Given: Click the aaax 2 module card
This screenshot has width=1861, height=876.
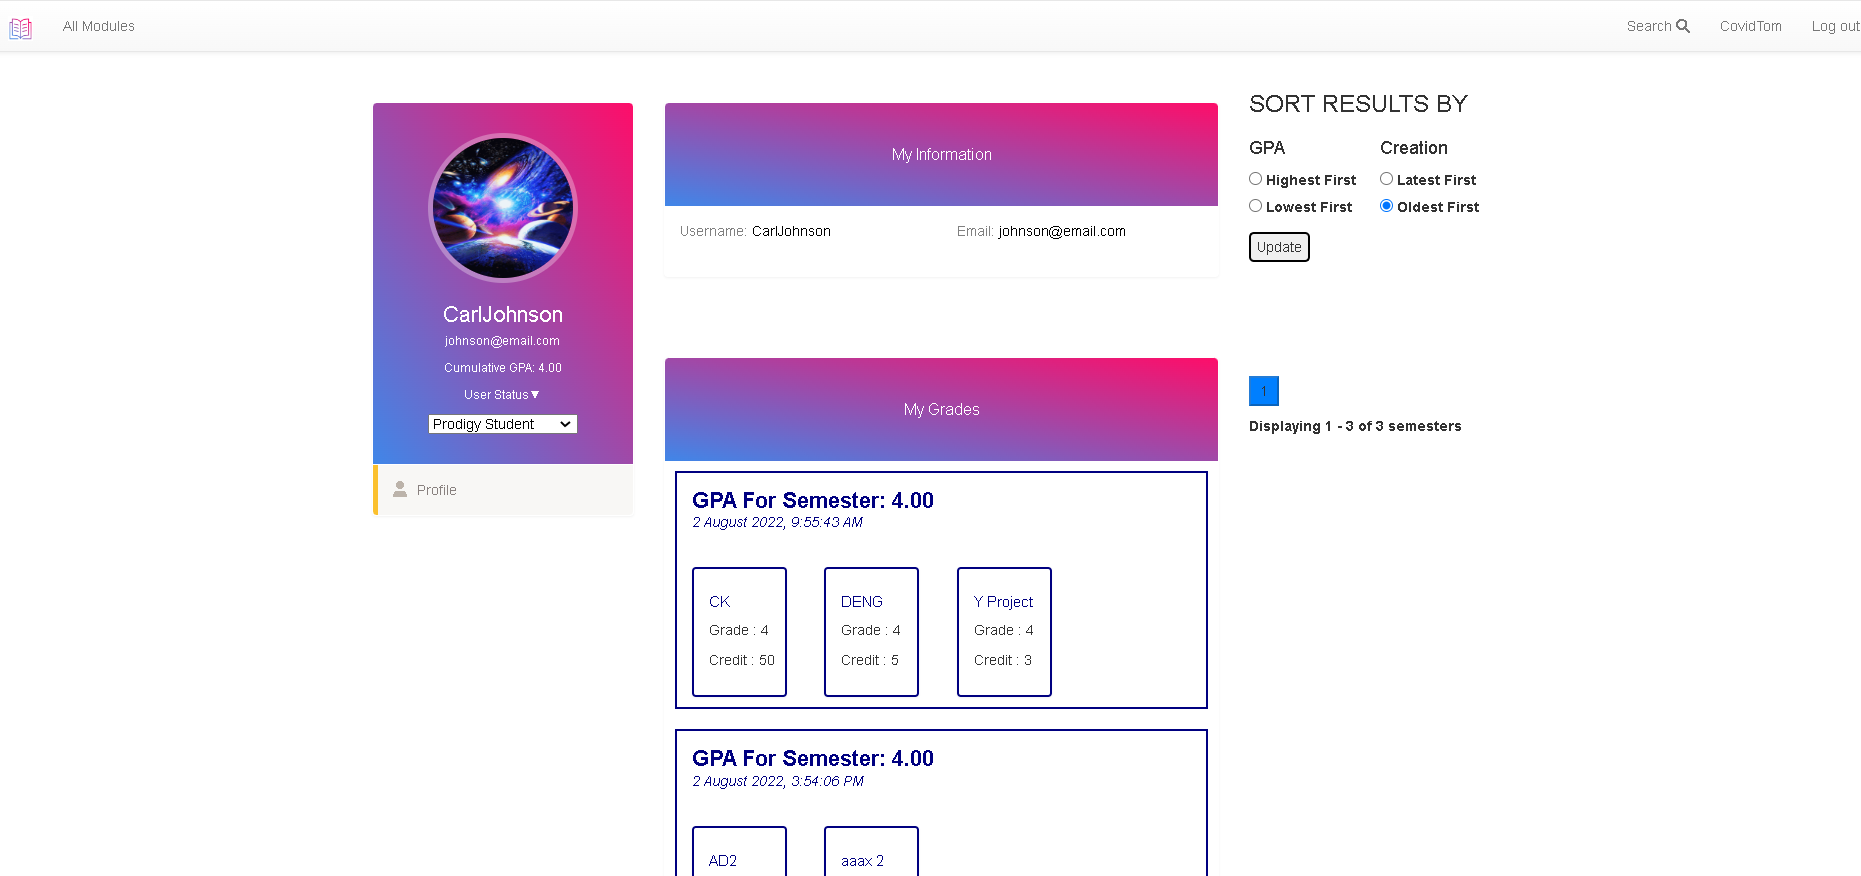Looking at the screenshot, I should click(x=871, y=852).
